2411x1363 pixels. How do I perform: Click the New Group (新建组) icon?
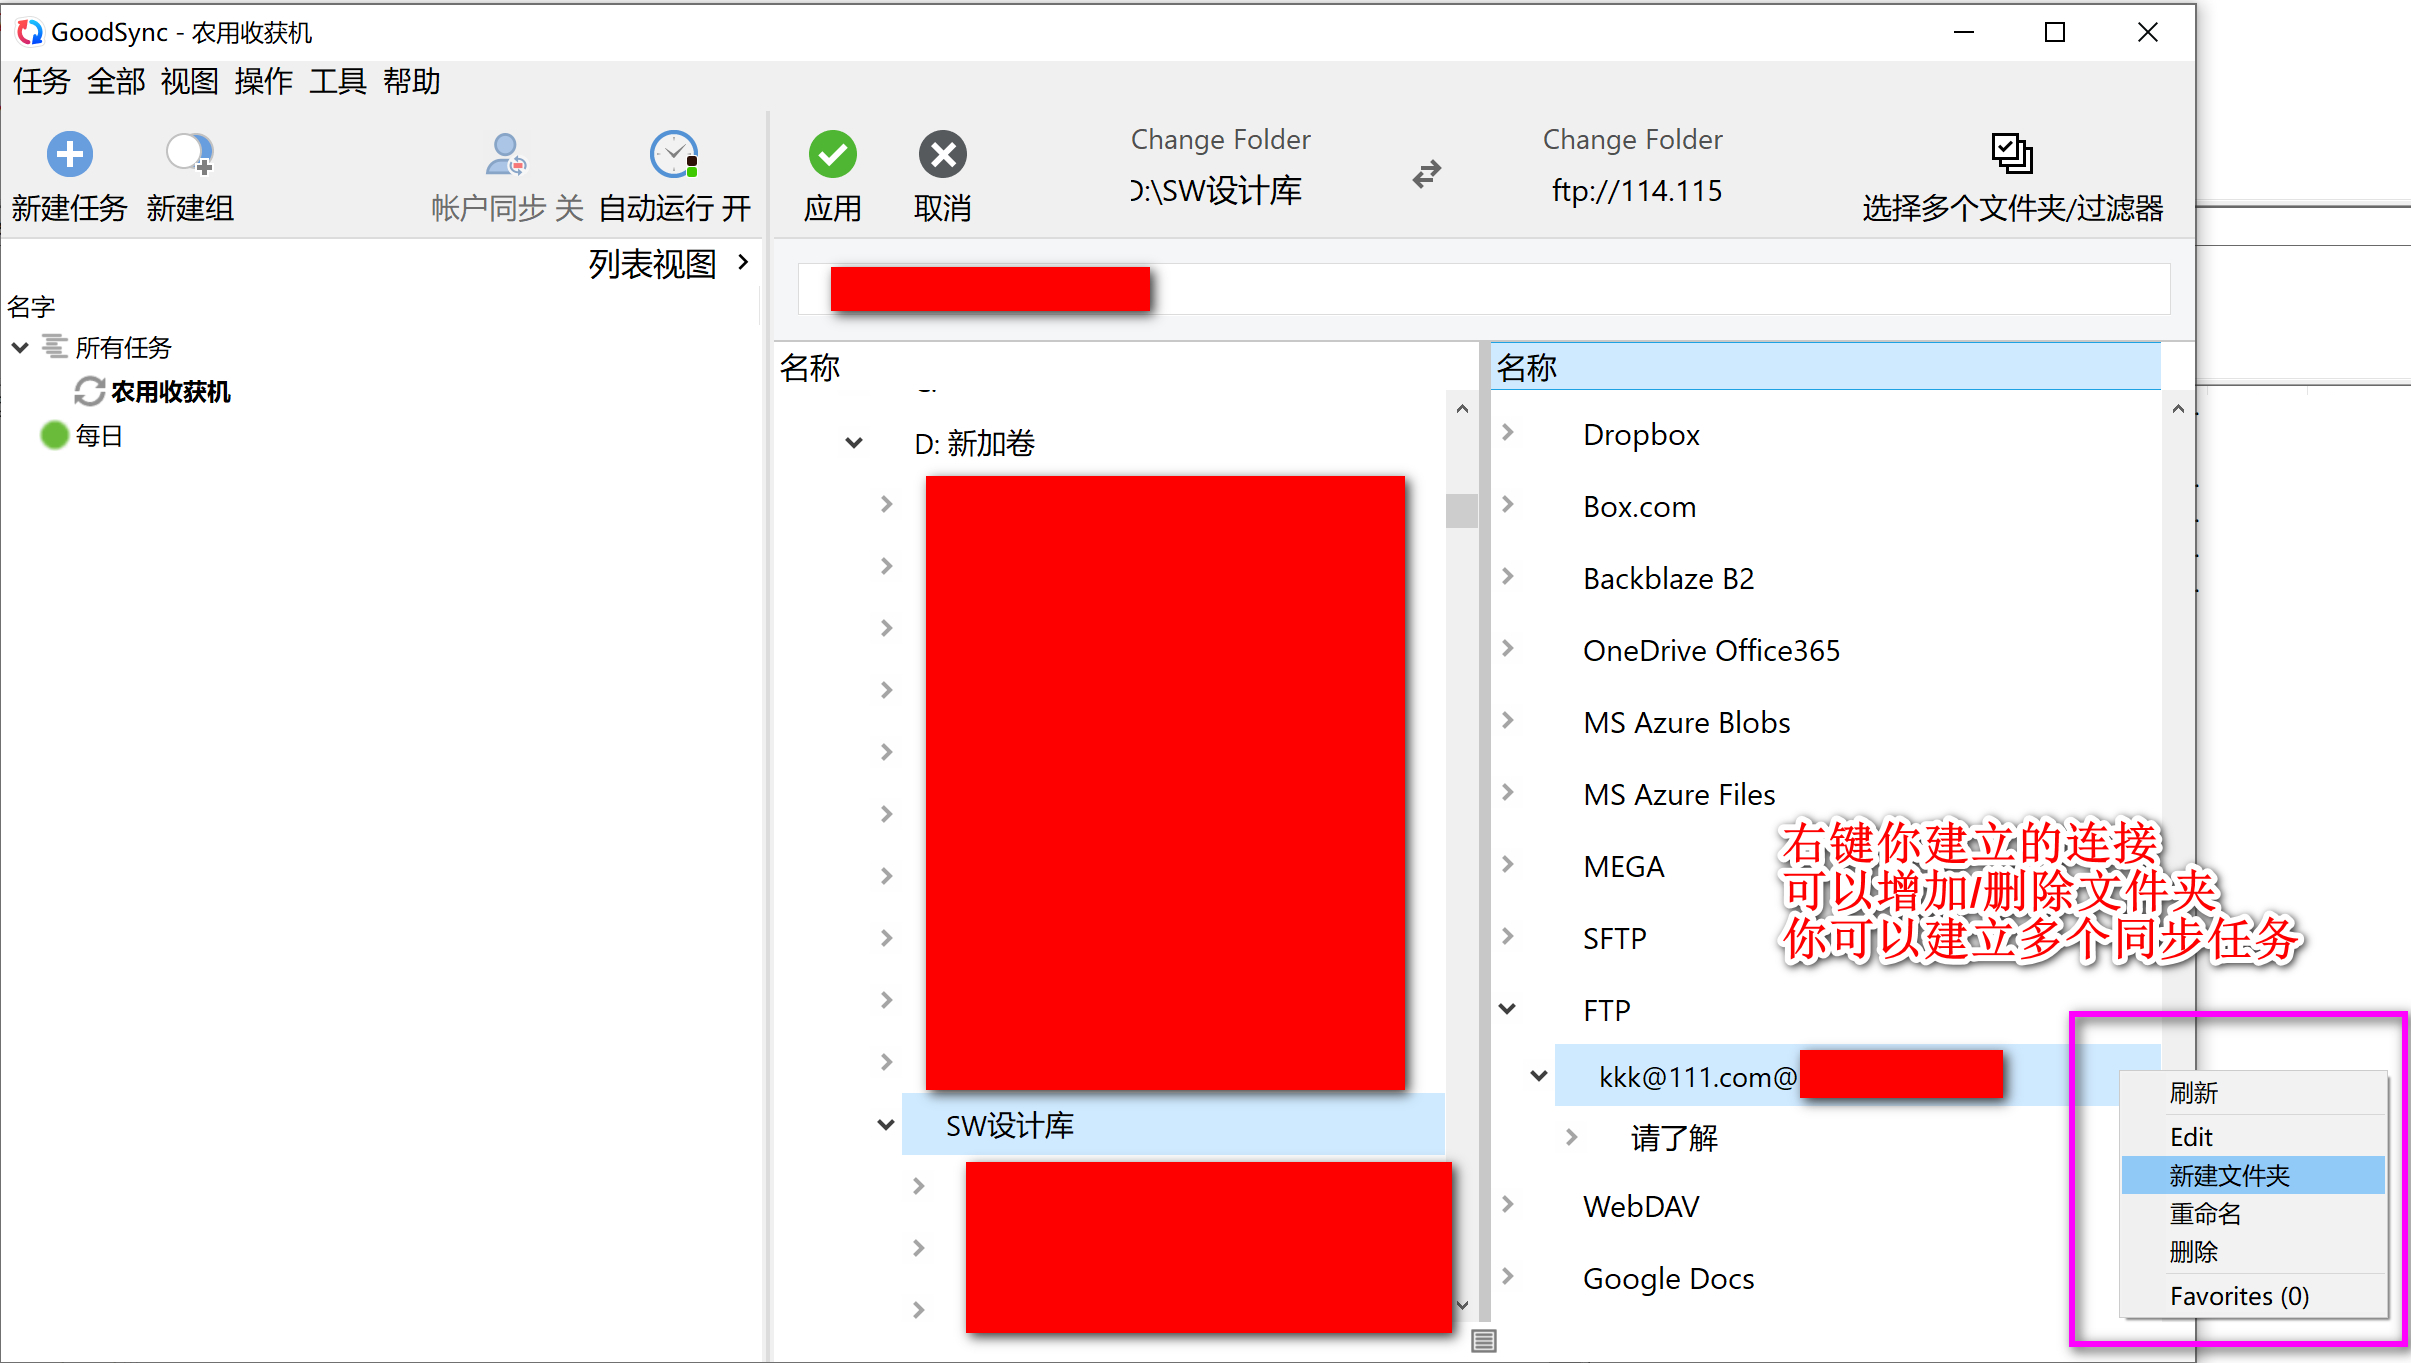click(x=189, y=154)
